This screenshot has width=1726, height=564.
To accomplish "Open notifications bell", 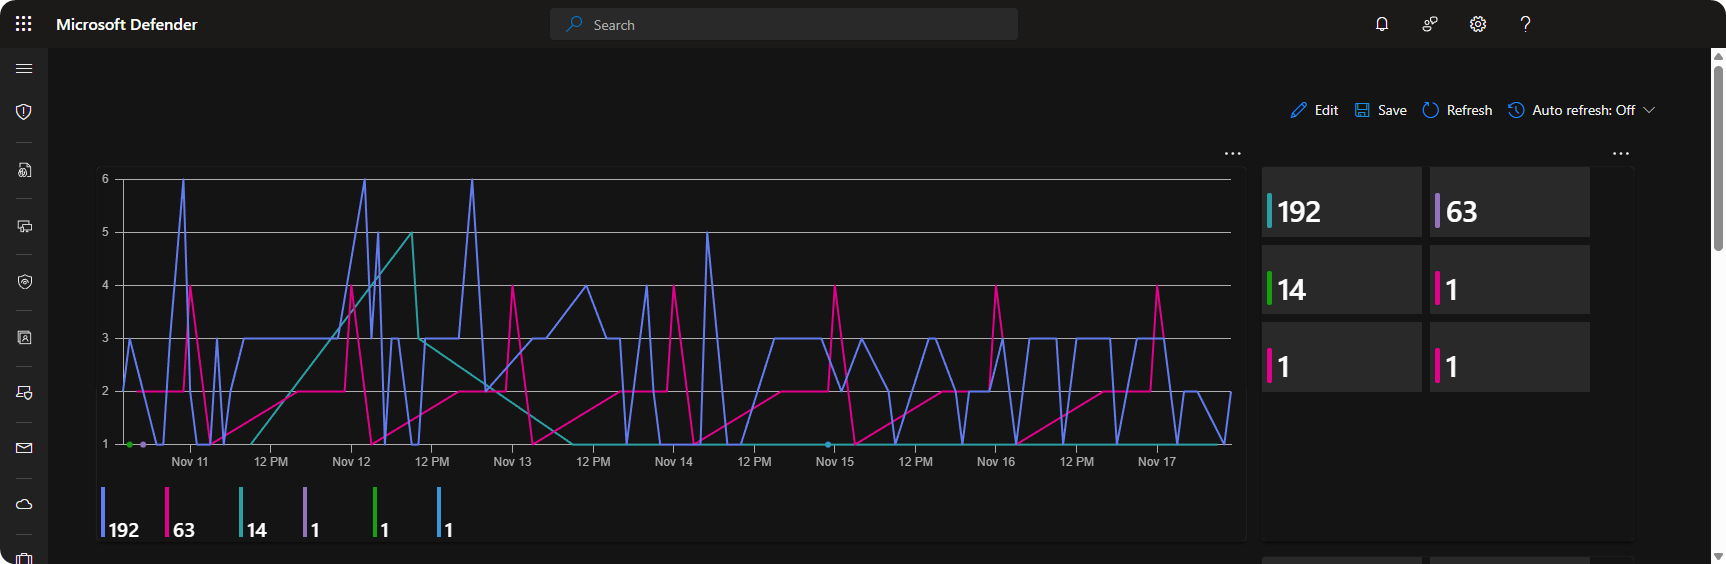I will pyautogui.click(x=1382, y=24).
